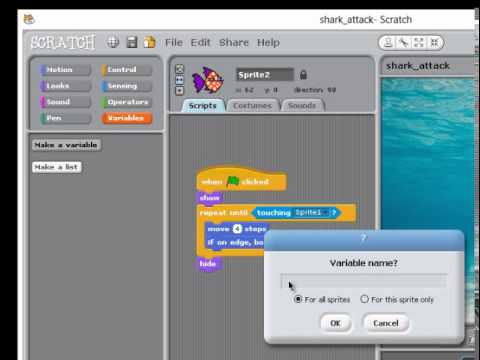The width and height of the screenshot is (480, 360).
Task: Open the Help menu
Action: [x=268, y=43]
